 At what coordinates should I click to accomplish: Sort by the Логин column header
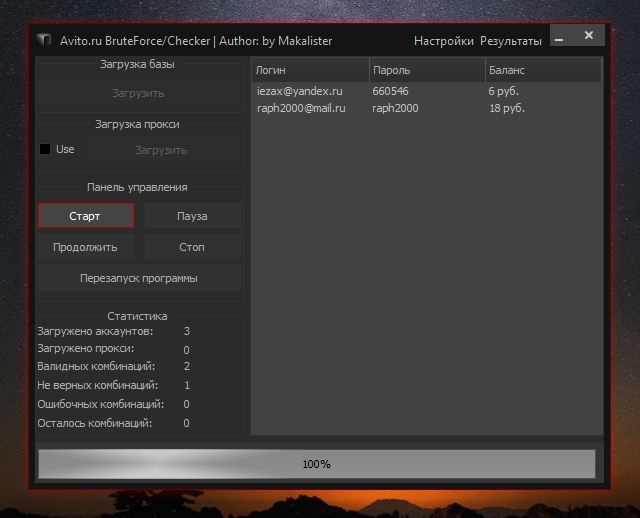pyautogui.click(x=309, y=71)
